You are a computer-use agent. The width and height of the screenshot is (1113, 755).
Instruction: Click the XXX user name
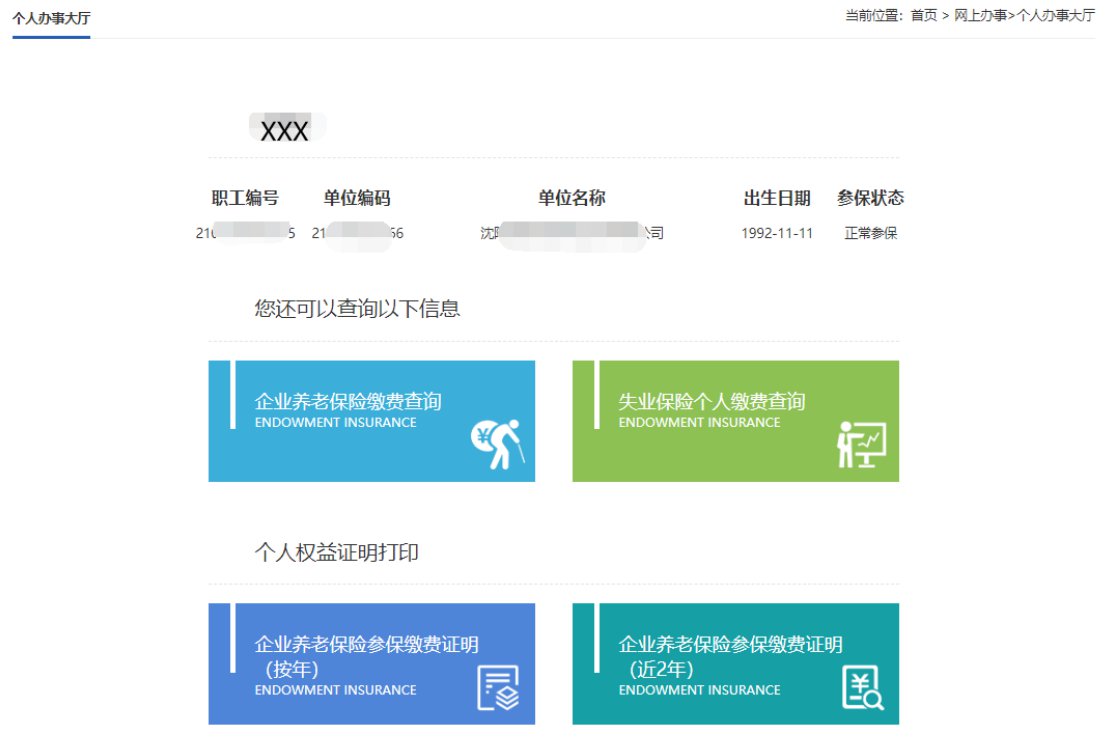click(x=284, y=131)
